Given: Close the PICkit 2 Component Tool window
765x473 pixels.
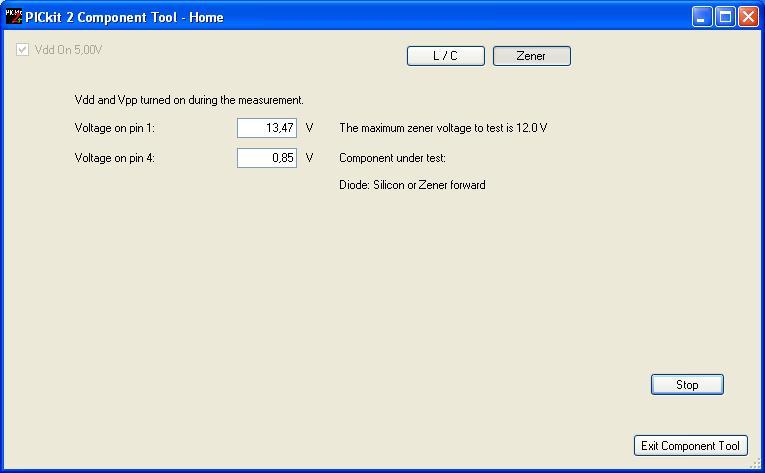Looking at the screenshot, I should coord(748,17).
